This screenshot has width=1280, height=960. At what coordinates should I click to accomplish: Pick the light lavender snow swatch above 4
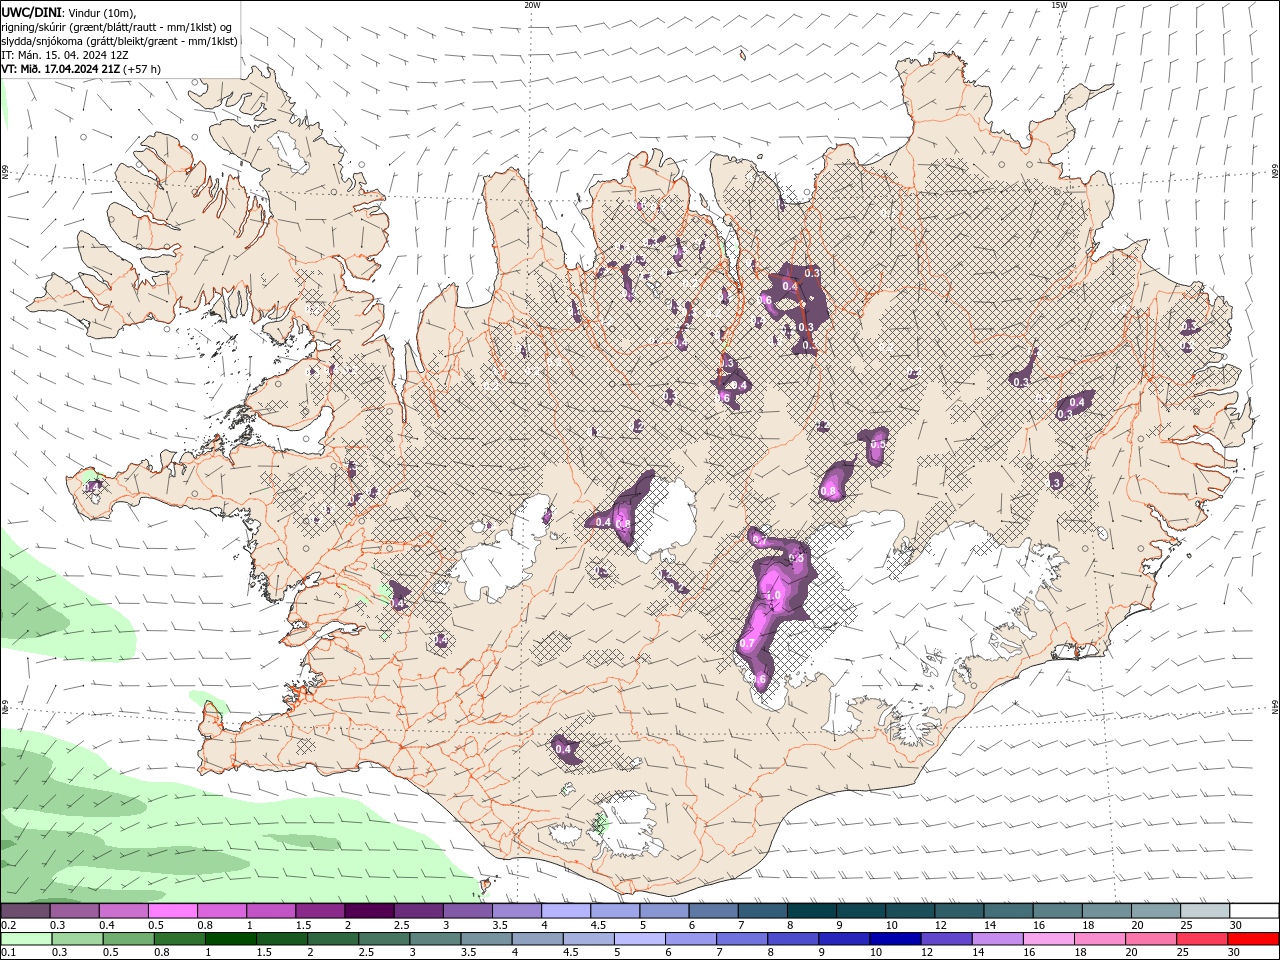click(566, 911)
